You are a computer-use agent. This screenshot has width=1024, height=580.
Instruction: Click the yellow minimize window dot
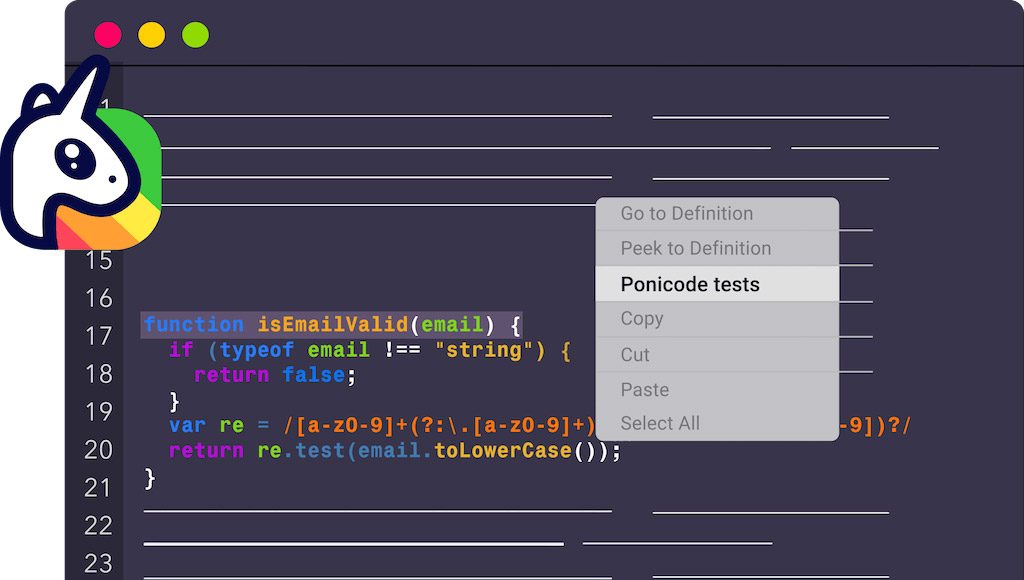coord(152,35)
